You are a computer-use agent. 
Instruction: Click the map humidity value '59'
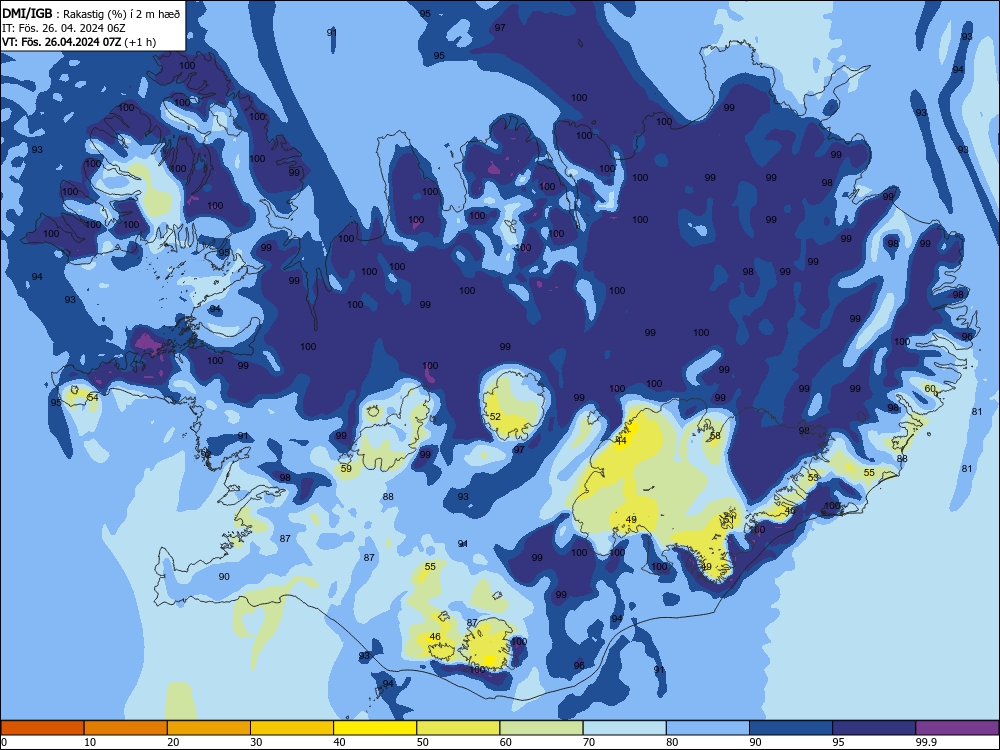(x=346, y=468)
